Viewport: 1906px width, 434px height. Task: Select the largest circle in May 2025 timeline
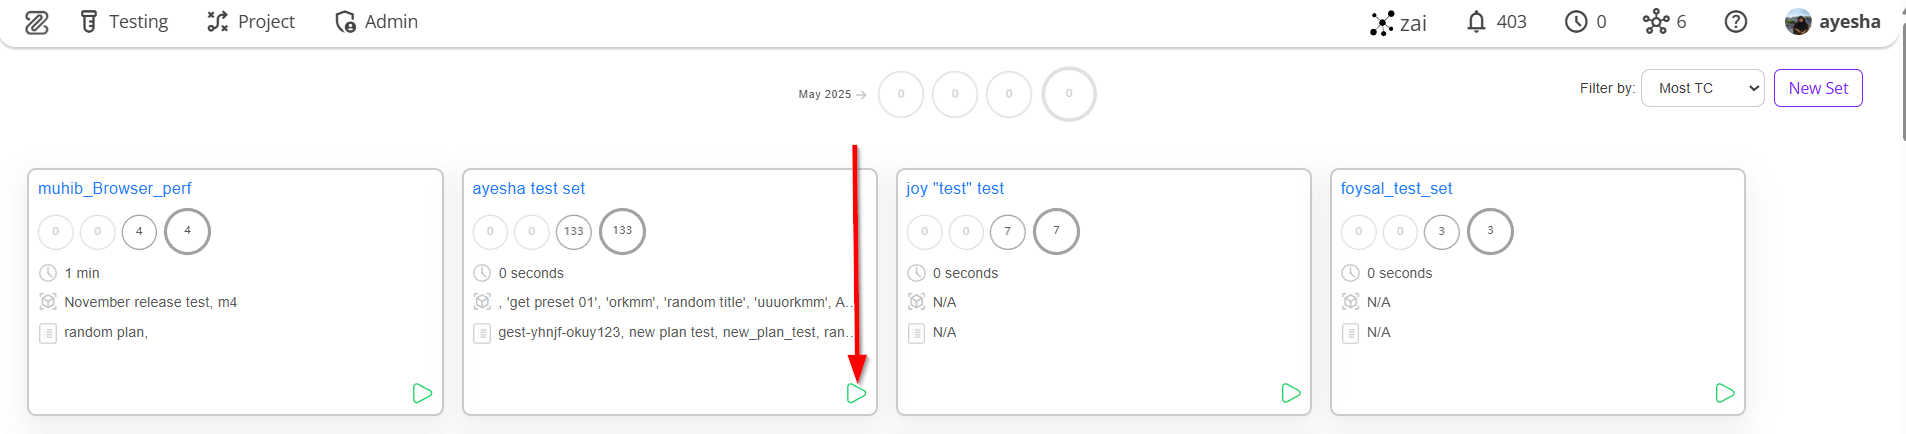1069,94
